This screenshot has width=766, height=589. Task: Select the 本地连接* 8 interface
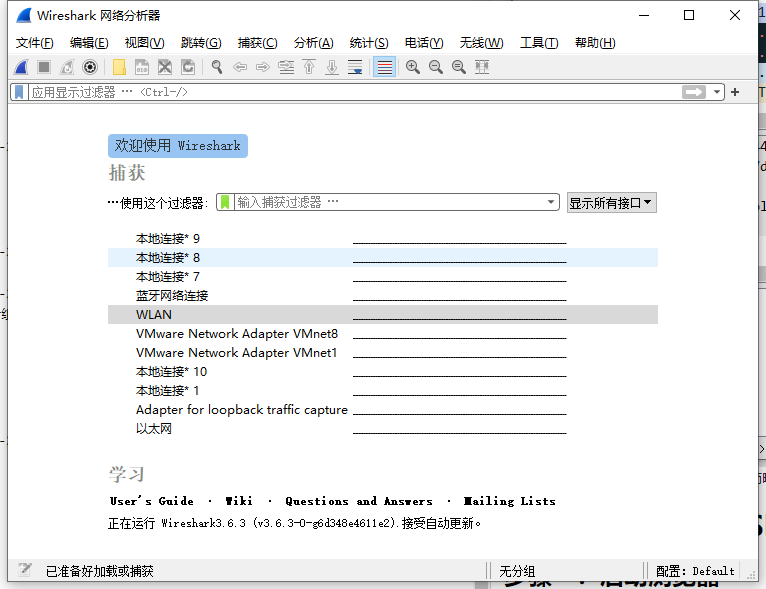(383, 257)
